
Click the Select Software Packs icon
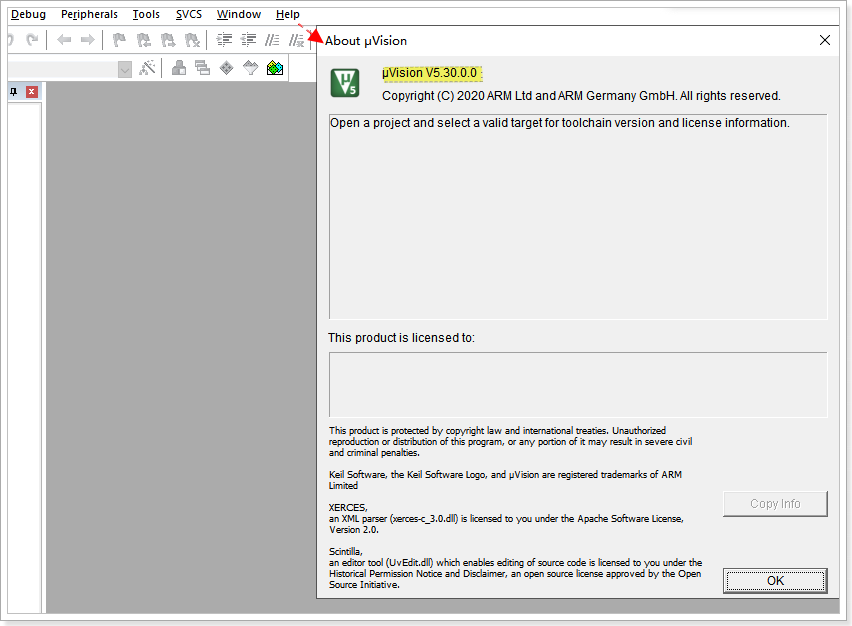tap(250, 68)
